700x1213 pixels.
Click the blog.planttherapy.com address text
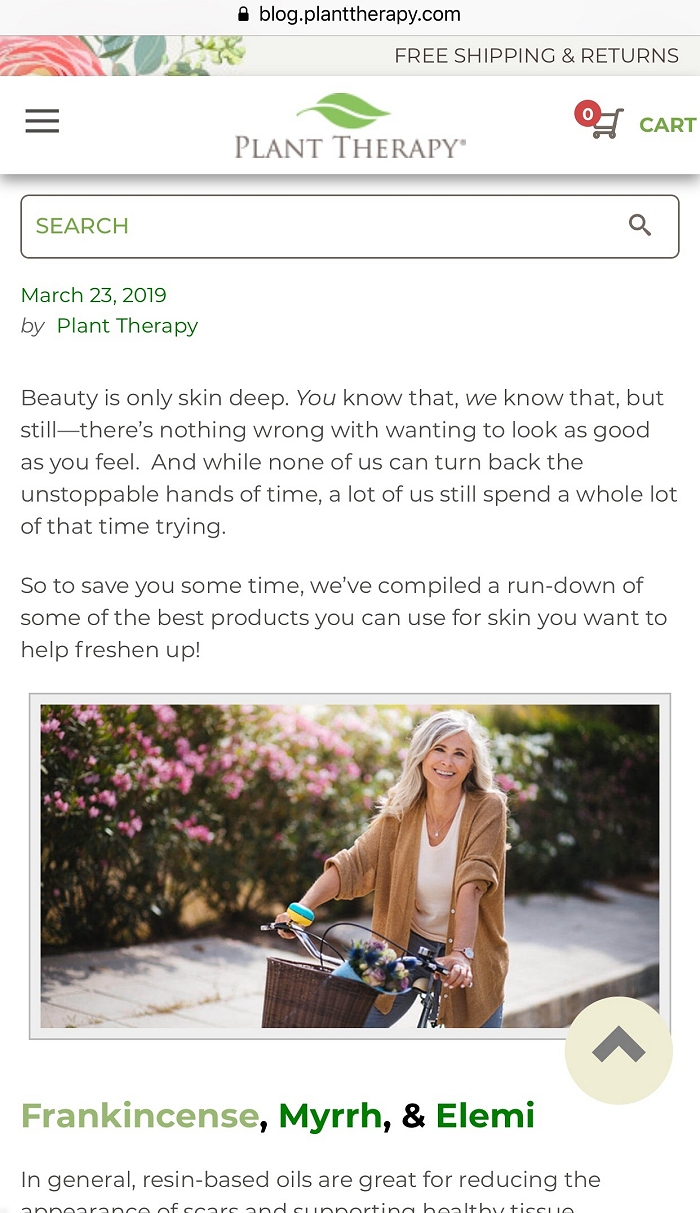(360, 15)
